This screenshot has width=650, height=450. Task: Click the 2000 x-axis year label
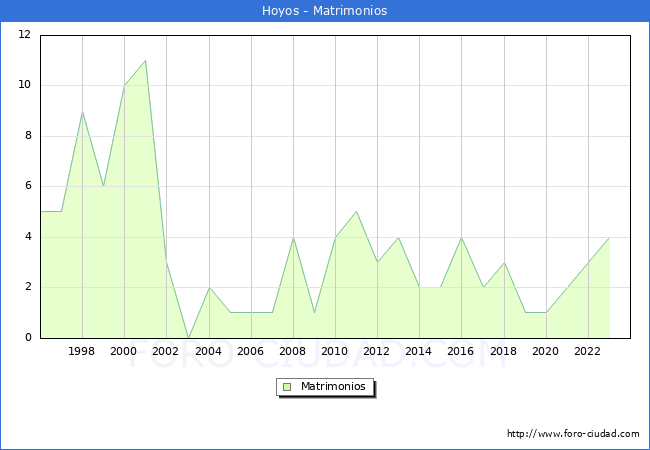(123, 351)
